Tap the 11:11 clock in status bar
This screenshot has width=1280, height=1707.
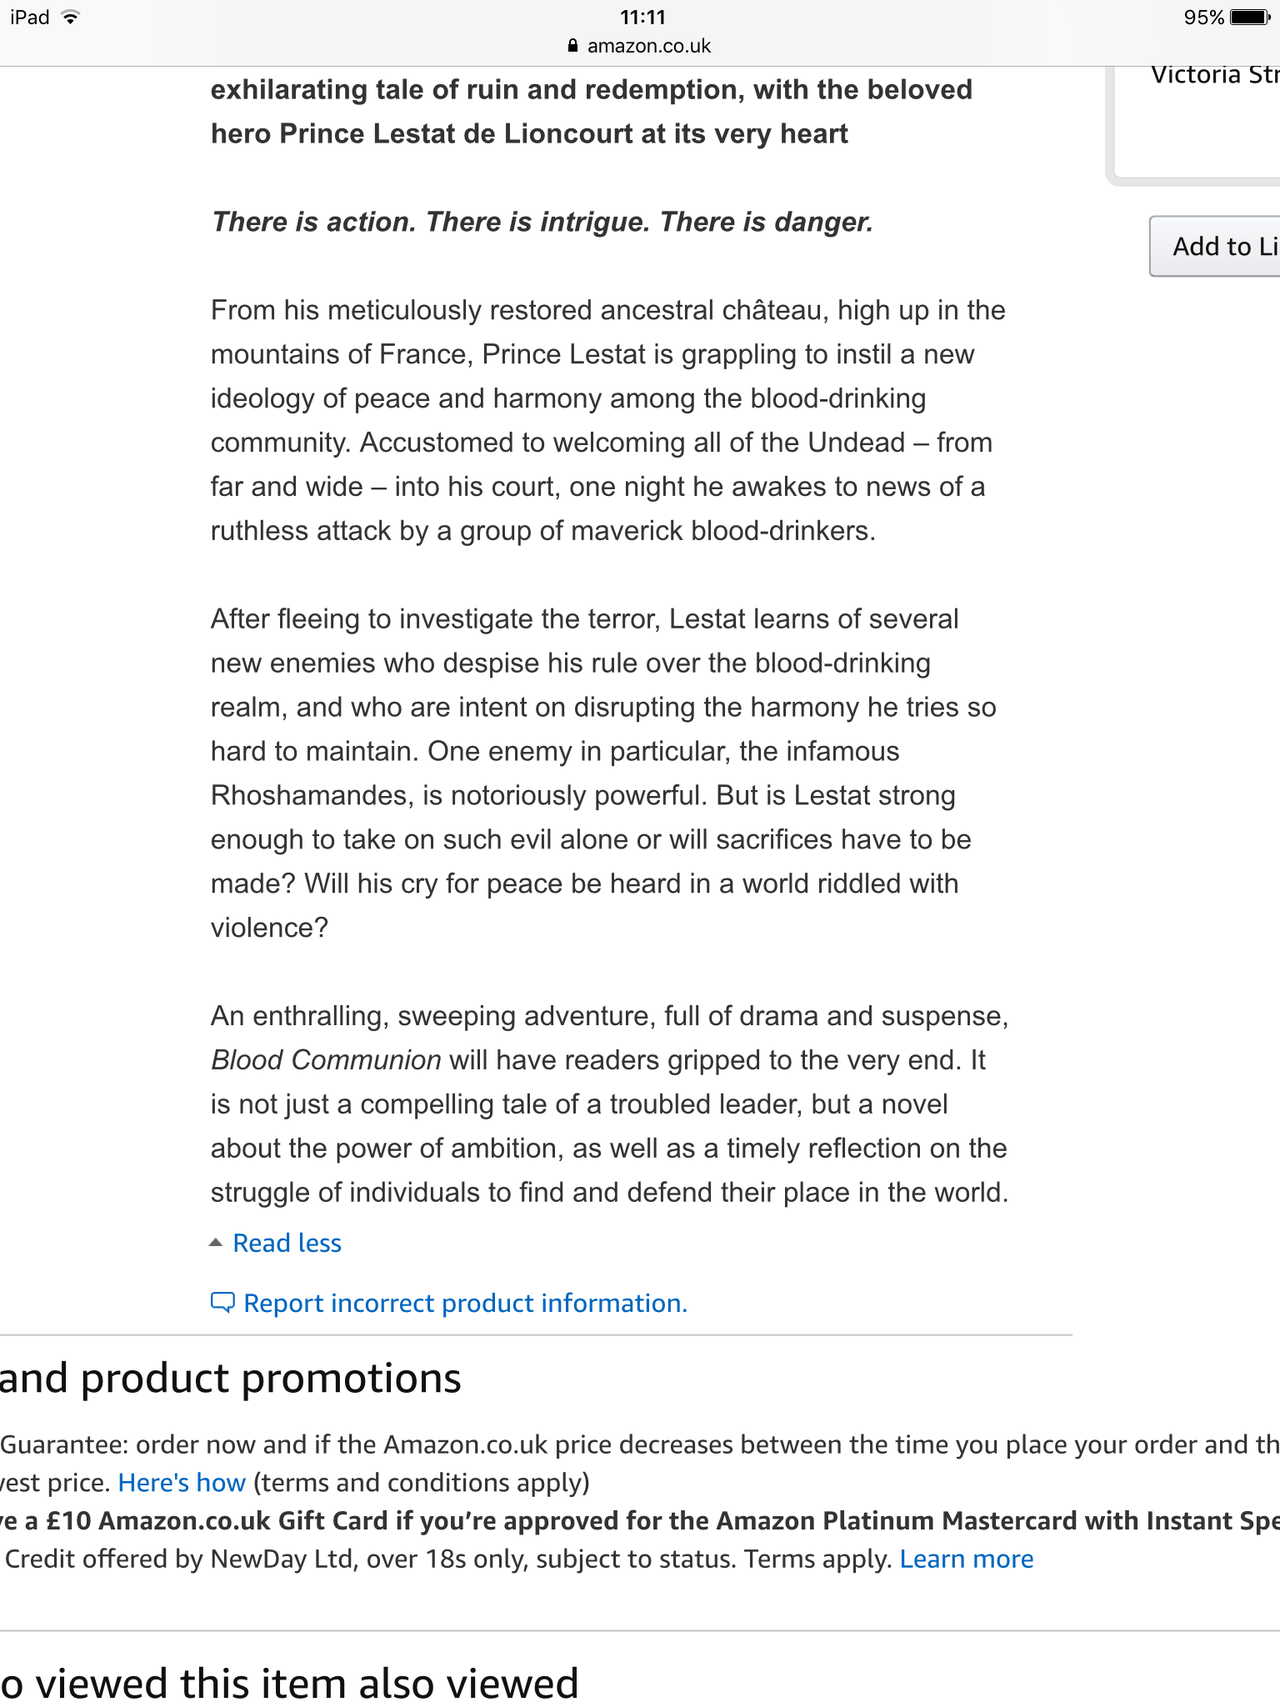pyautogui.click(x=642, y=17)
